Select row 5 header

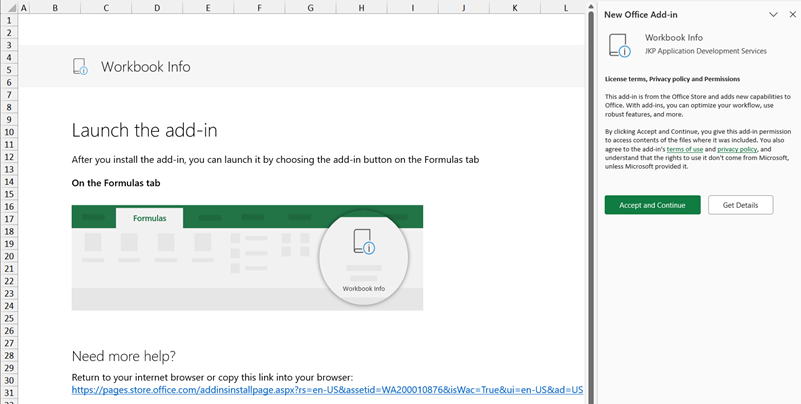[x=9, y=70]
